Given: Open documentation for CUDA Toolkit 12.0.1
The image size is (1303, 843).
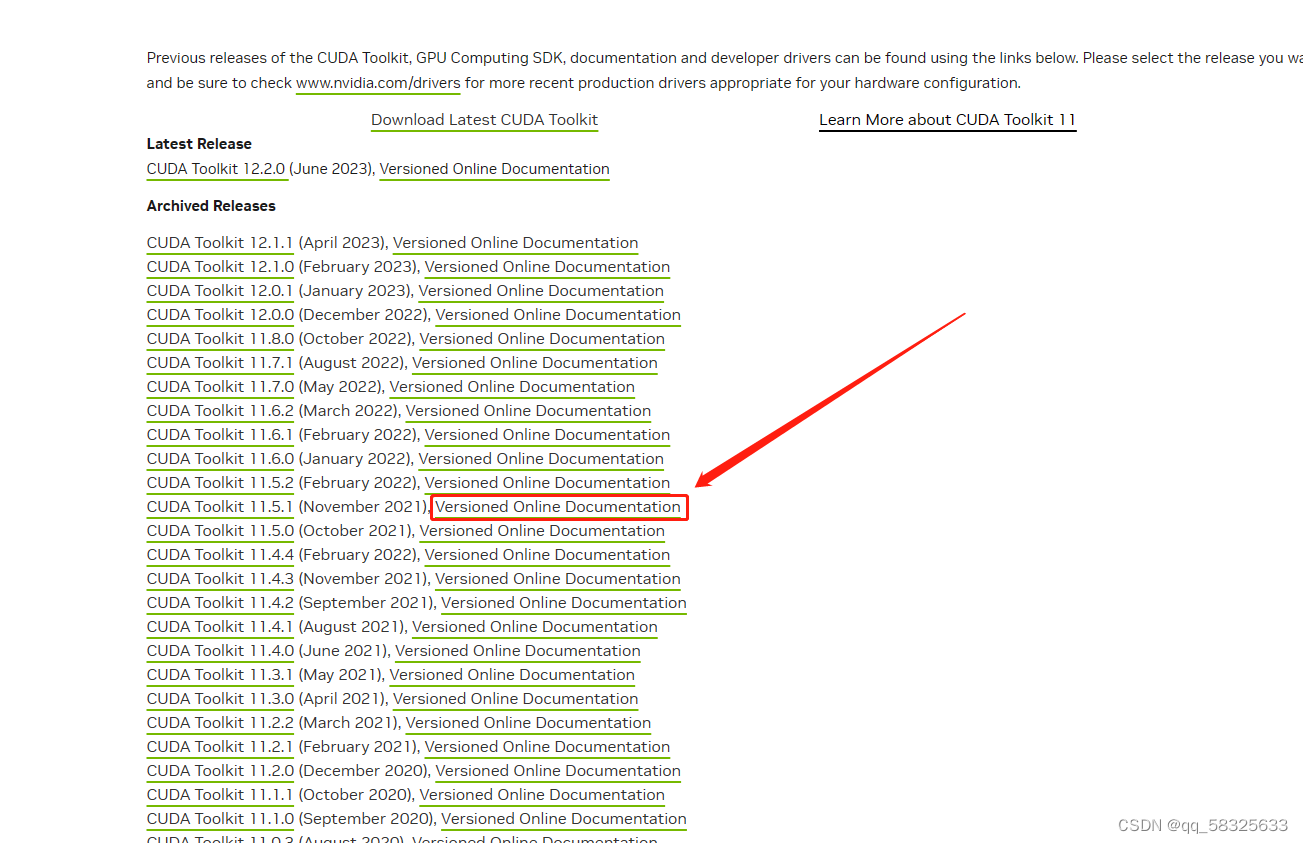Looking at the screenshot, I should pyautogui.click(x=541, y=291).
